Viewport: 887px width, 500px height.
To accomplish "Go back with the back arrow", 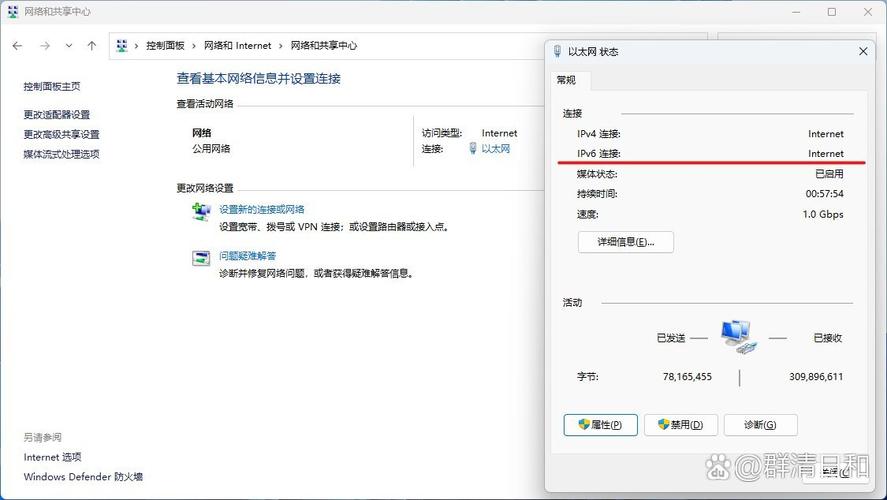I will 18,46.
